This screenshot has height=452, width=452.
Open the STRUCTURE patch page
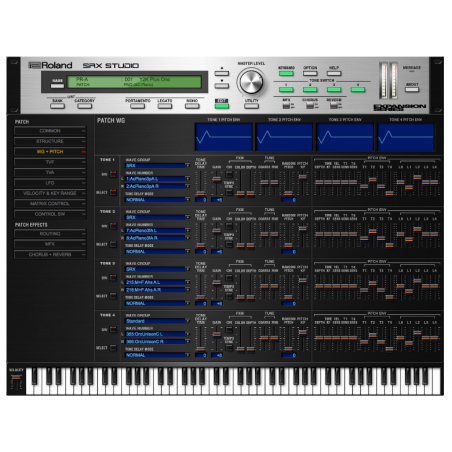coord(50,141)
